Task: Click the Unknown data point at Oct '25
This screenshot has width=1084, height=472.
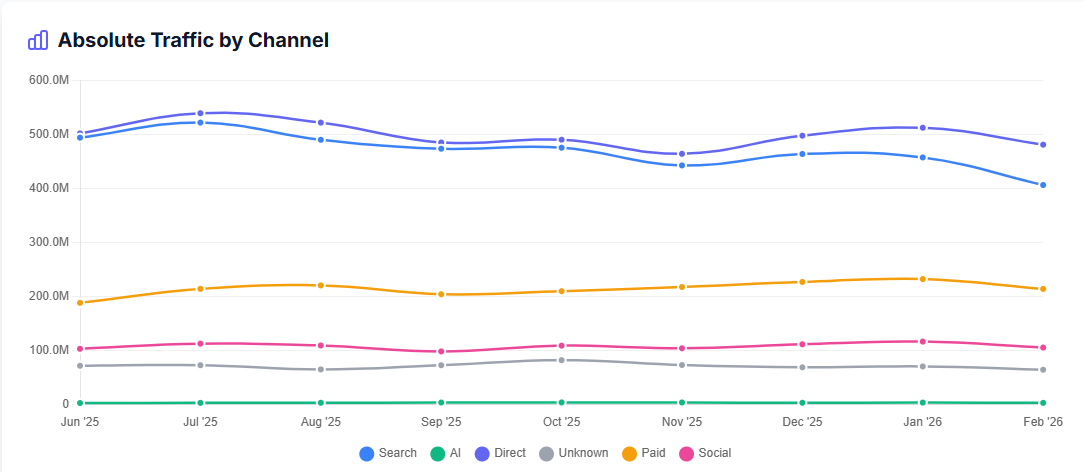Action: (x=561, y=360)
